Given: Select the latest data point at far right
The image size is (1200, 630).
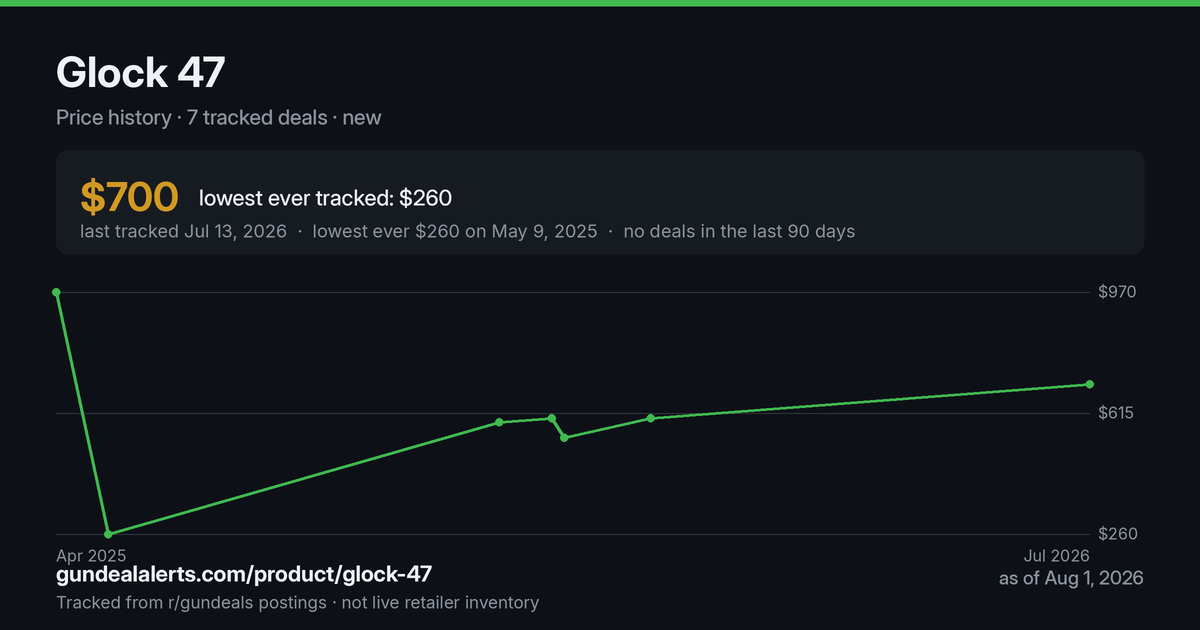Looking at the screenshot, I should [1090, 384].
